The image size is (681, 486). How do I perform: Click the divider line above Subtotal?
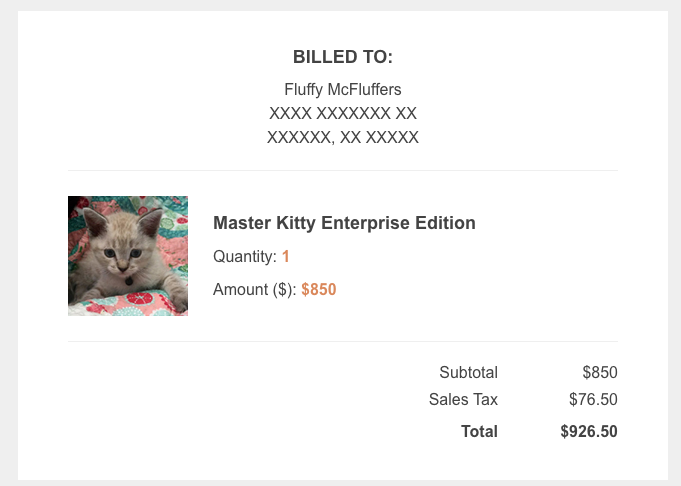coord(343,341)
